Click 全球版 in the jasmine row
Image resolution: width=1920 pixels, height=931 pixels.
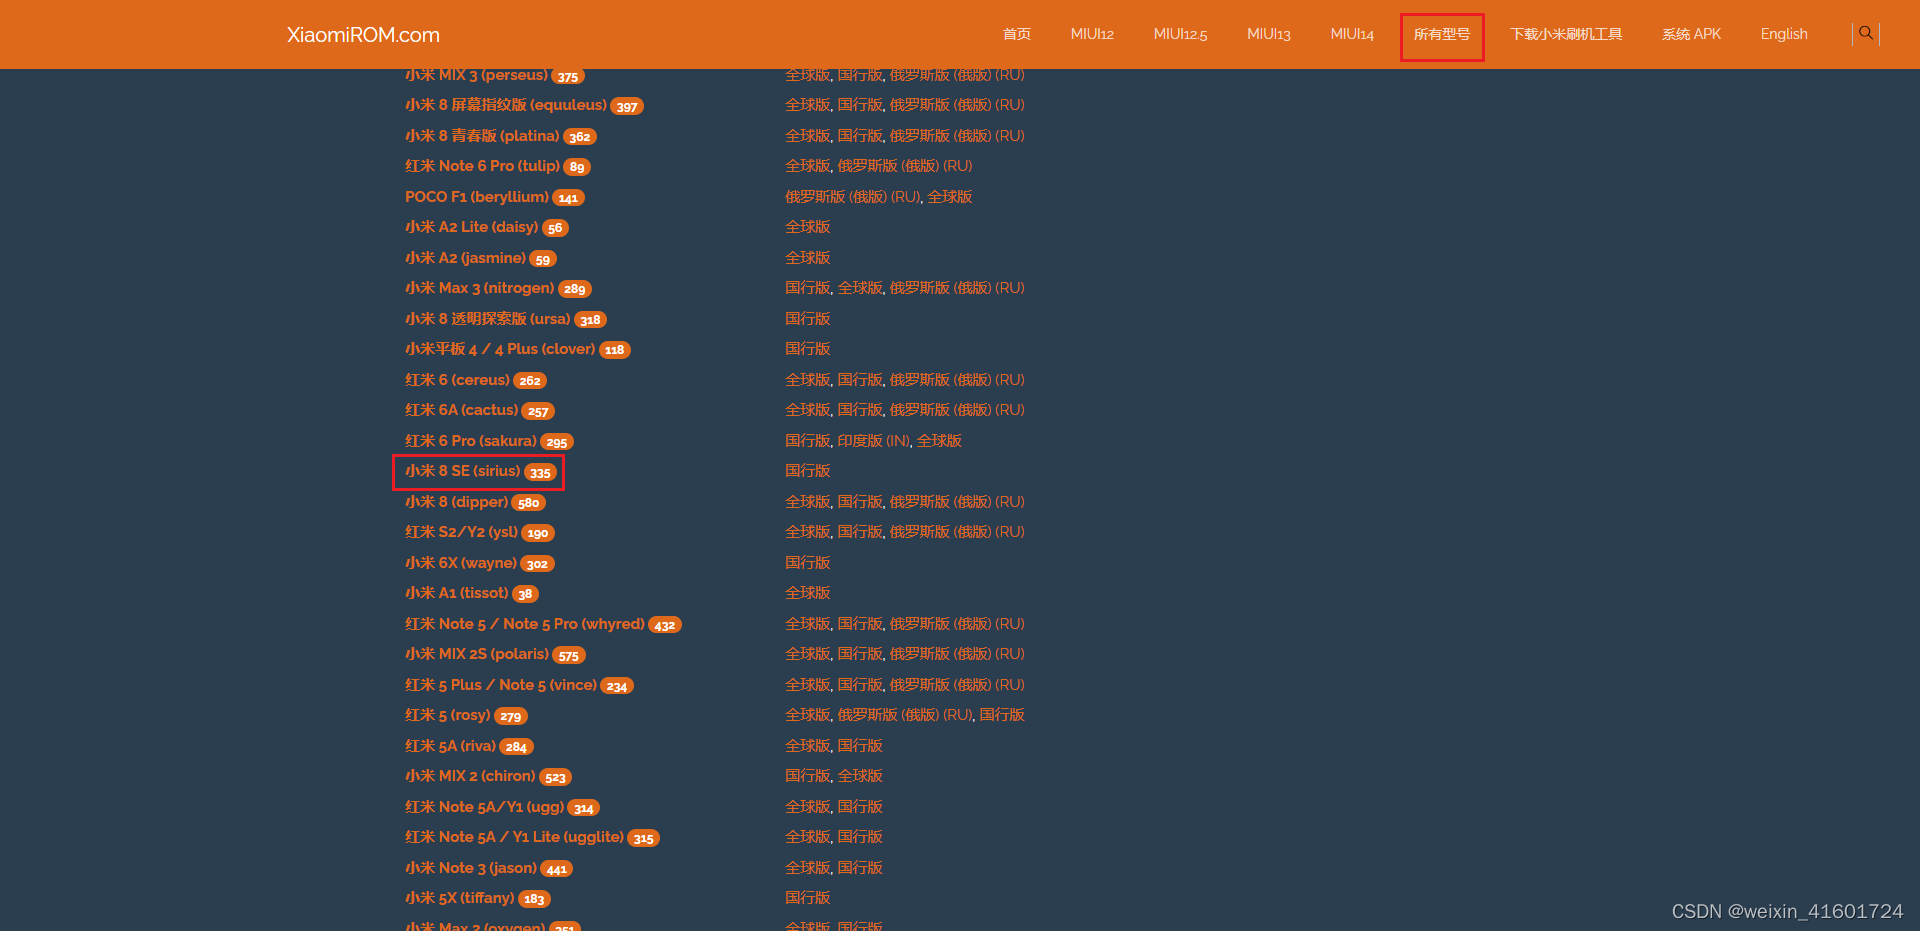click(808, 258)
